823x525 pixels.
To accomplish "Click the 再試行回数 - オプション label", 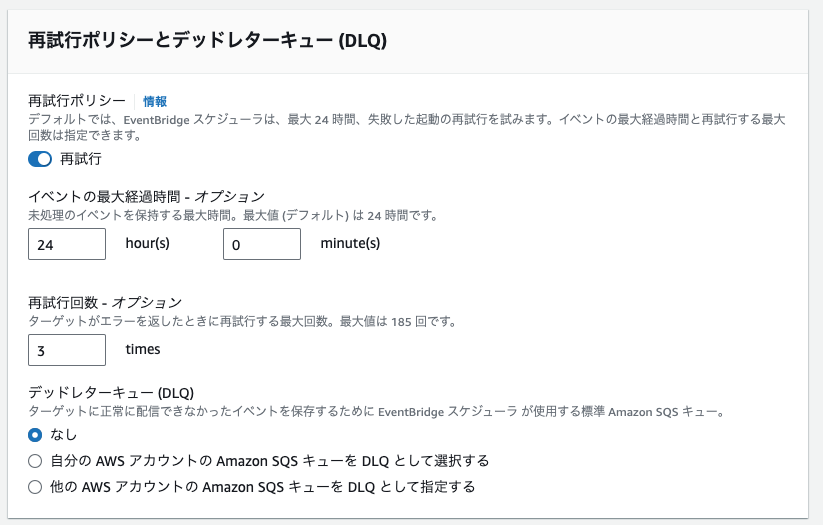I will point(105,302).
